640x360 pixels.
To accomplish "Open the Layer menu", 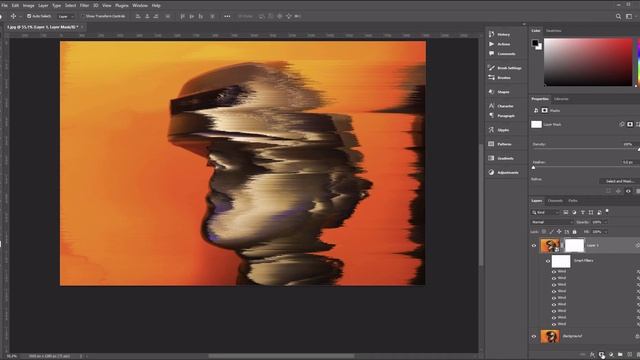I will point(43,6).
